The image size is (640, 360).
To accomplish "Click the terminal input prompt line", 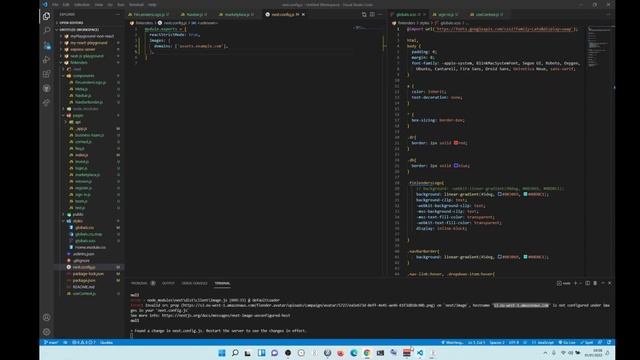I will pyautogui.click(x=132, y=336).
